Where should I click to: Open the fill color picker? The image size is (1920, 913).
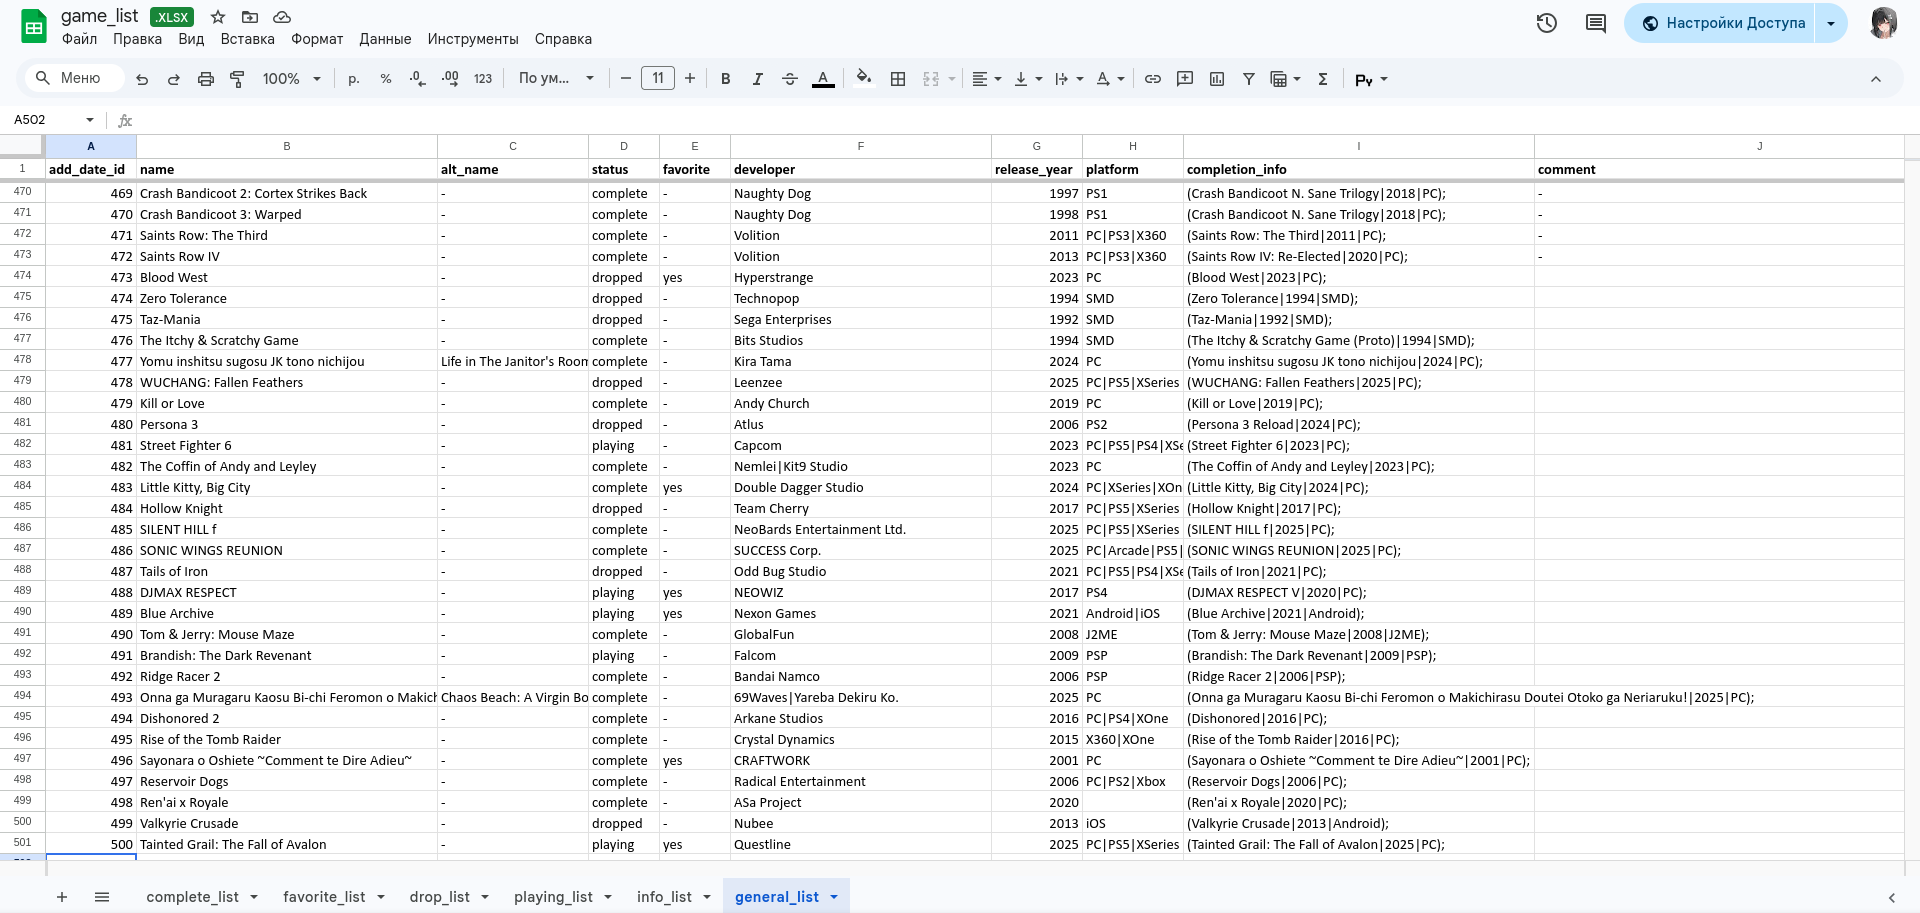pos(863,79)
